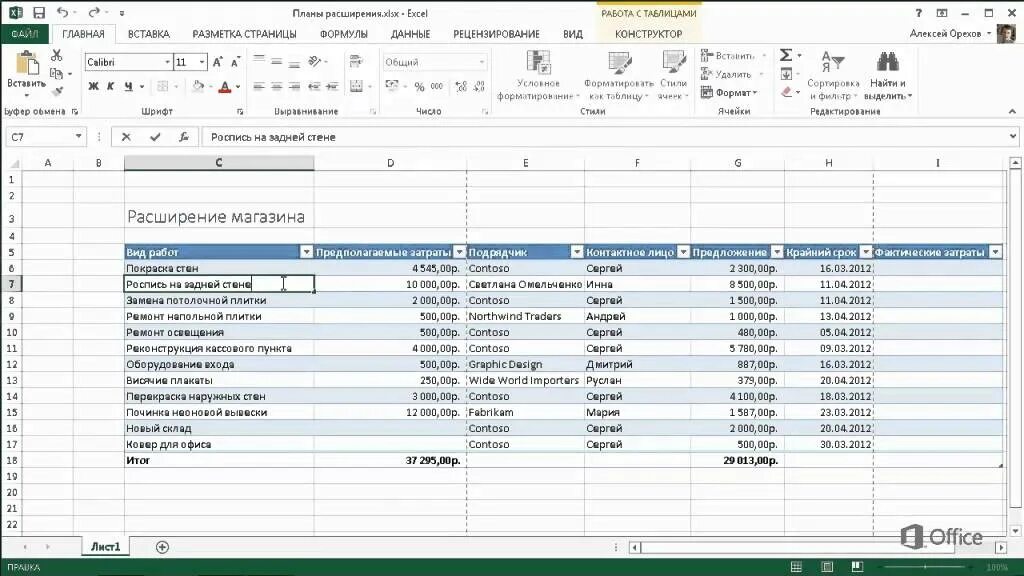Click the Clear eraser icon
This screenshot has width=1024, height=576.
[786, 92]
